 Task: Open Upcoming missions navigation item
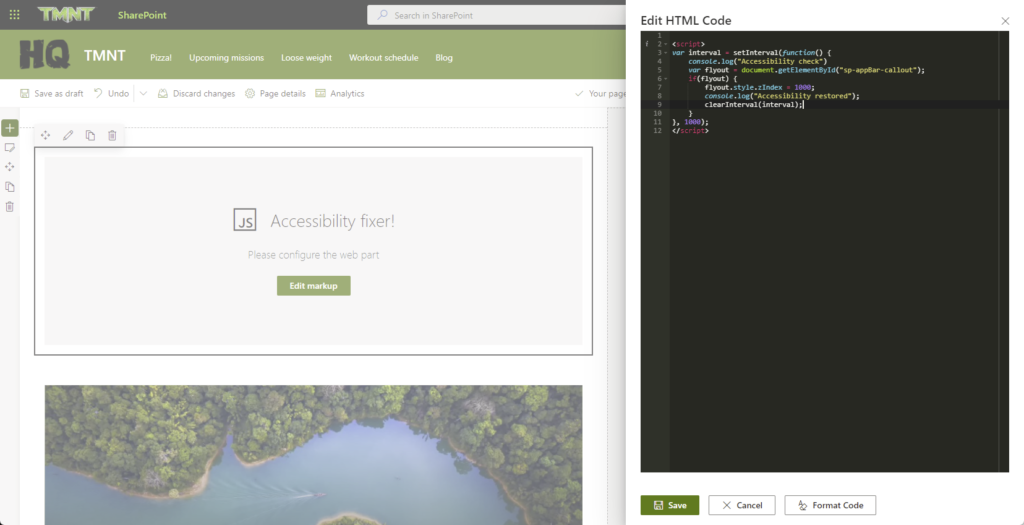[x=227, y=57]
